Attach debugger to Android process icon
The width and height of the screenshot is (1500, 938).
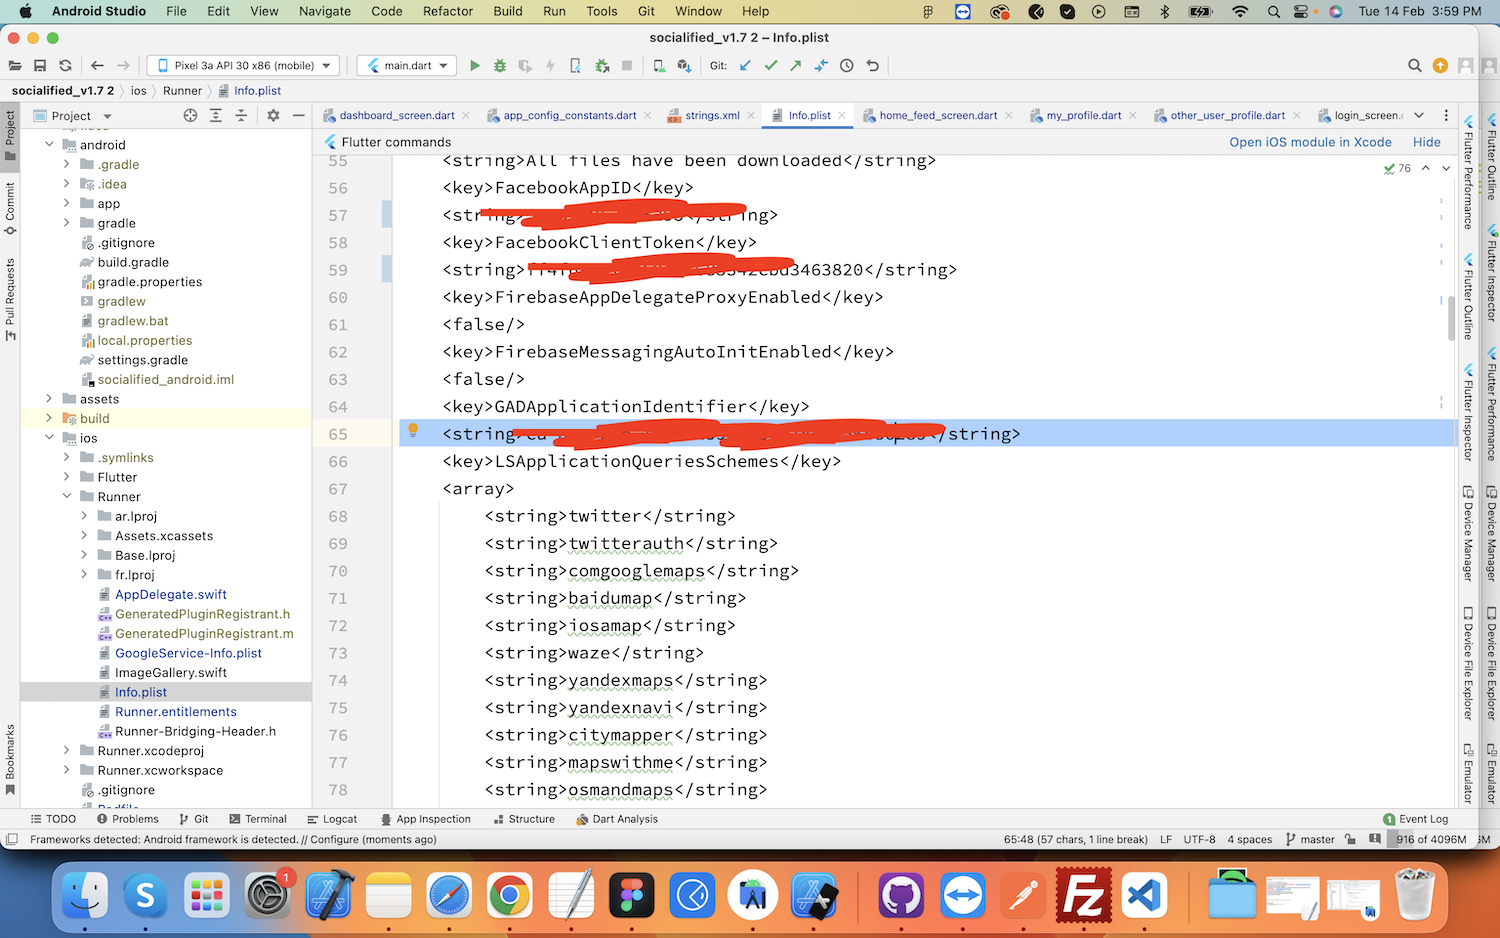pyautogui.click(x=602, y=66)
